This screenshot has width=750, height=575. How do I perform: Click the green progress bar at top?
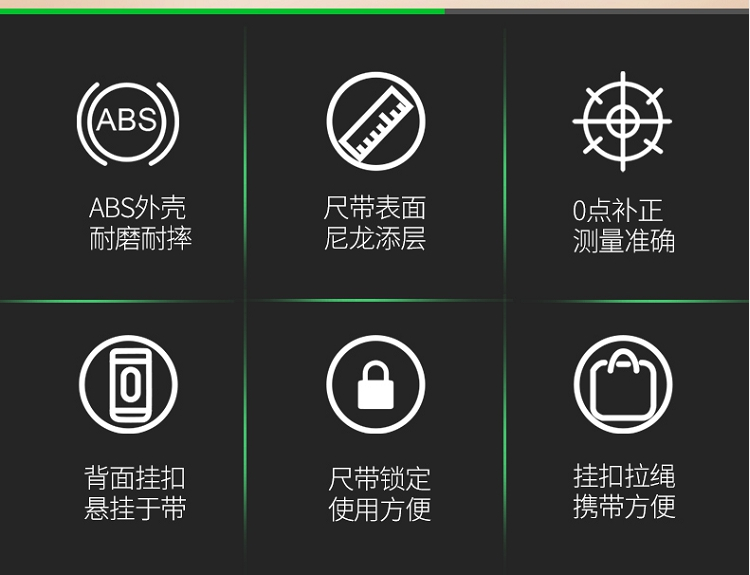(x=222, y=11)
